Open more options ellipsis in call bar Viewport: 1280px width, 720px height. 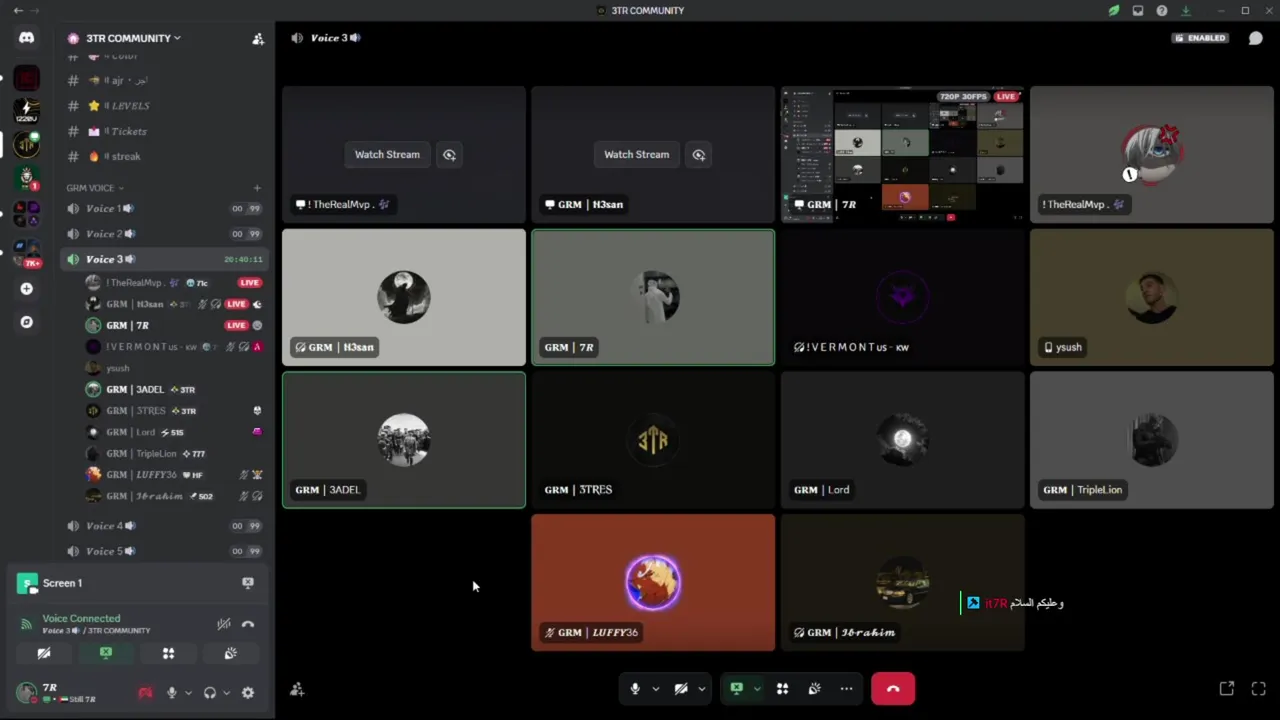pyautogui.click(x=846, y=688)
